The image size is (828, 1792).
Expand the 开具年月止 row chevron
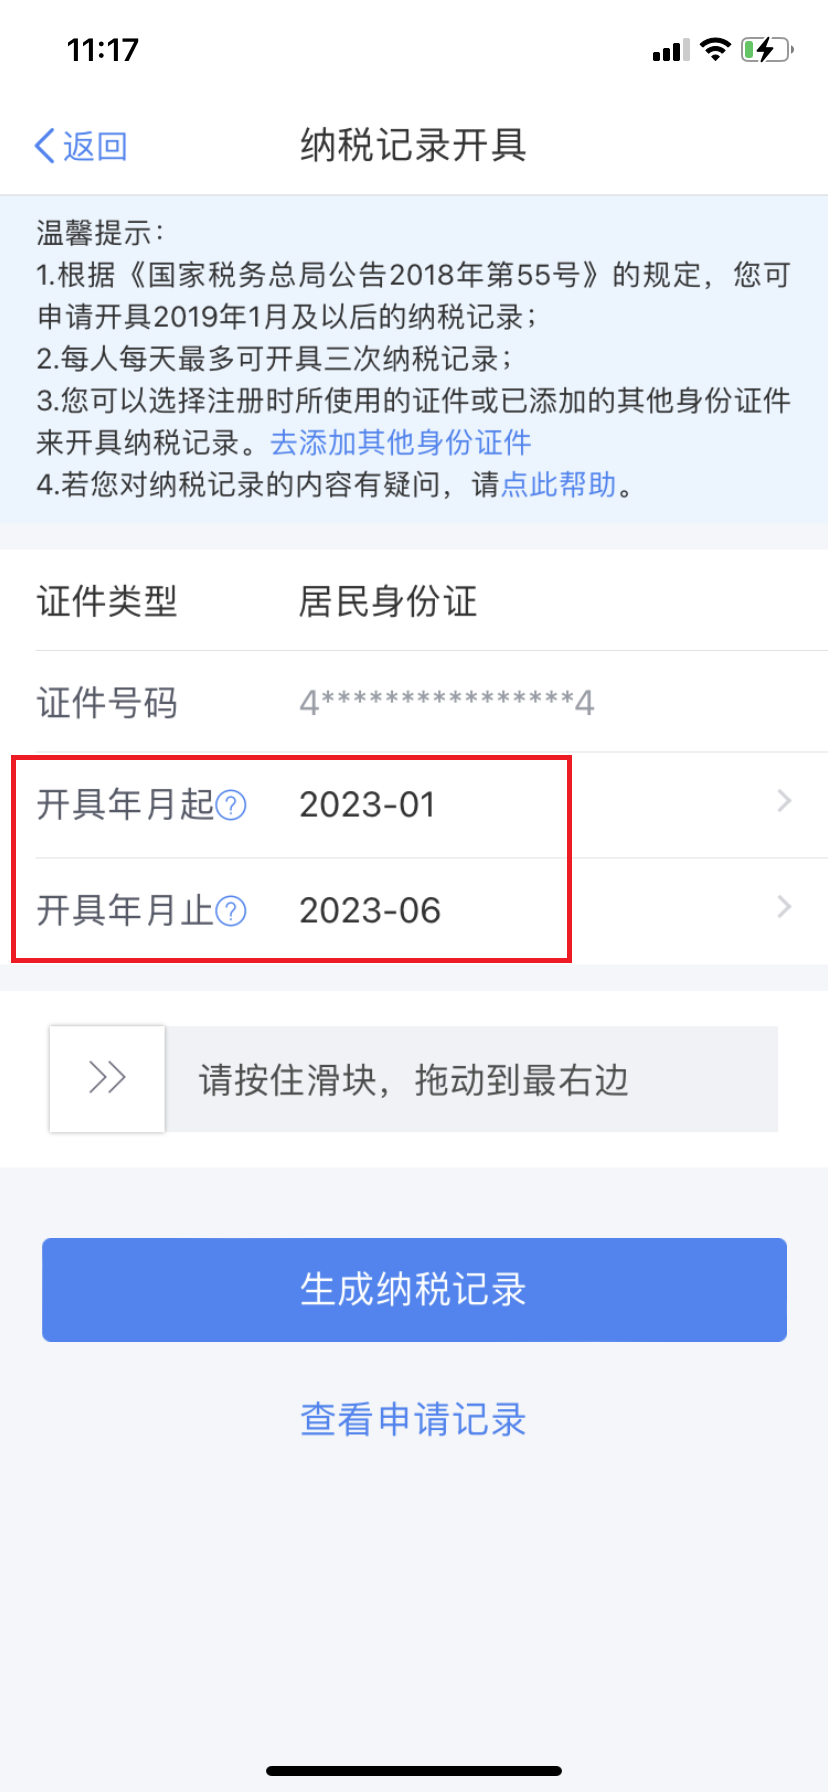point(785,907)
